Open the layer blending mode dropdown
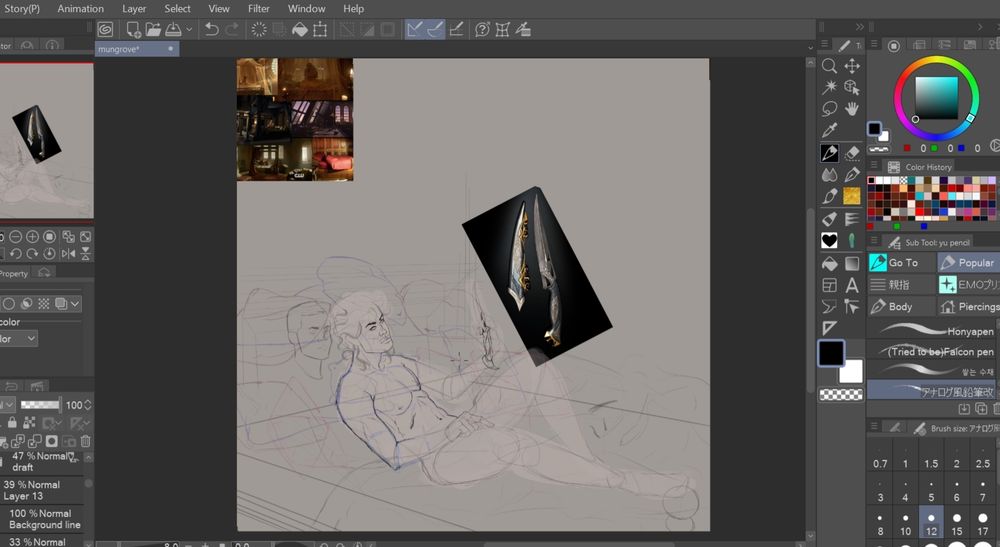Screen dimensions: 1000x547 pos(8,405)
